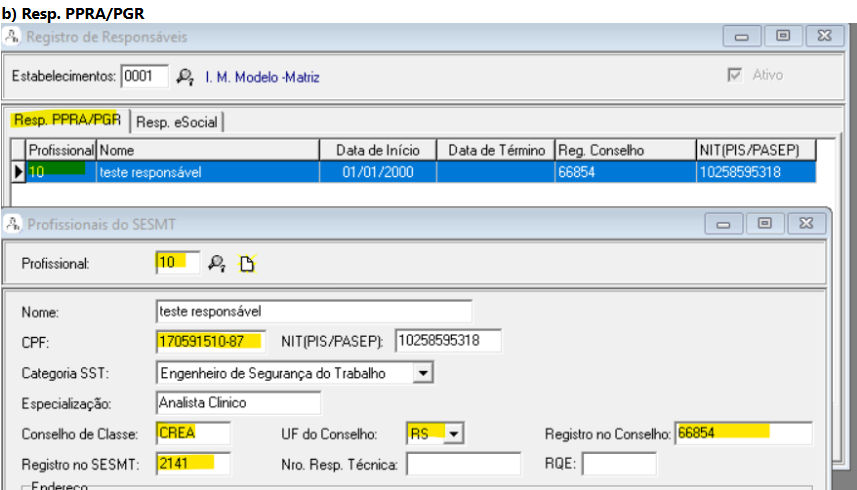
Task: Click the search icon beside Profissional field
Action: click(x=216, y=263)
